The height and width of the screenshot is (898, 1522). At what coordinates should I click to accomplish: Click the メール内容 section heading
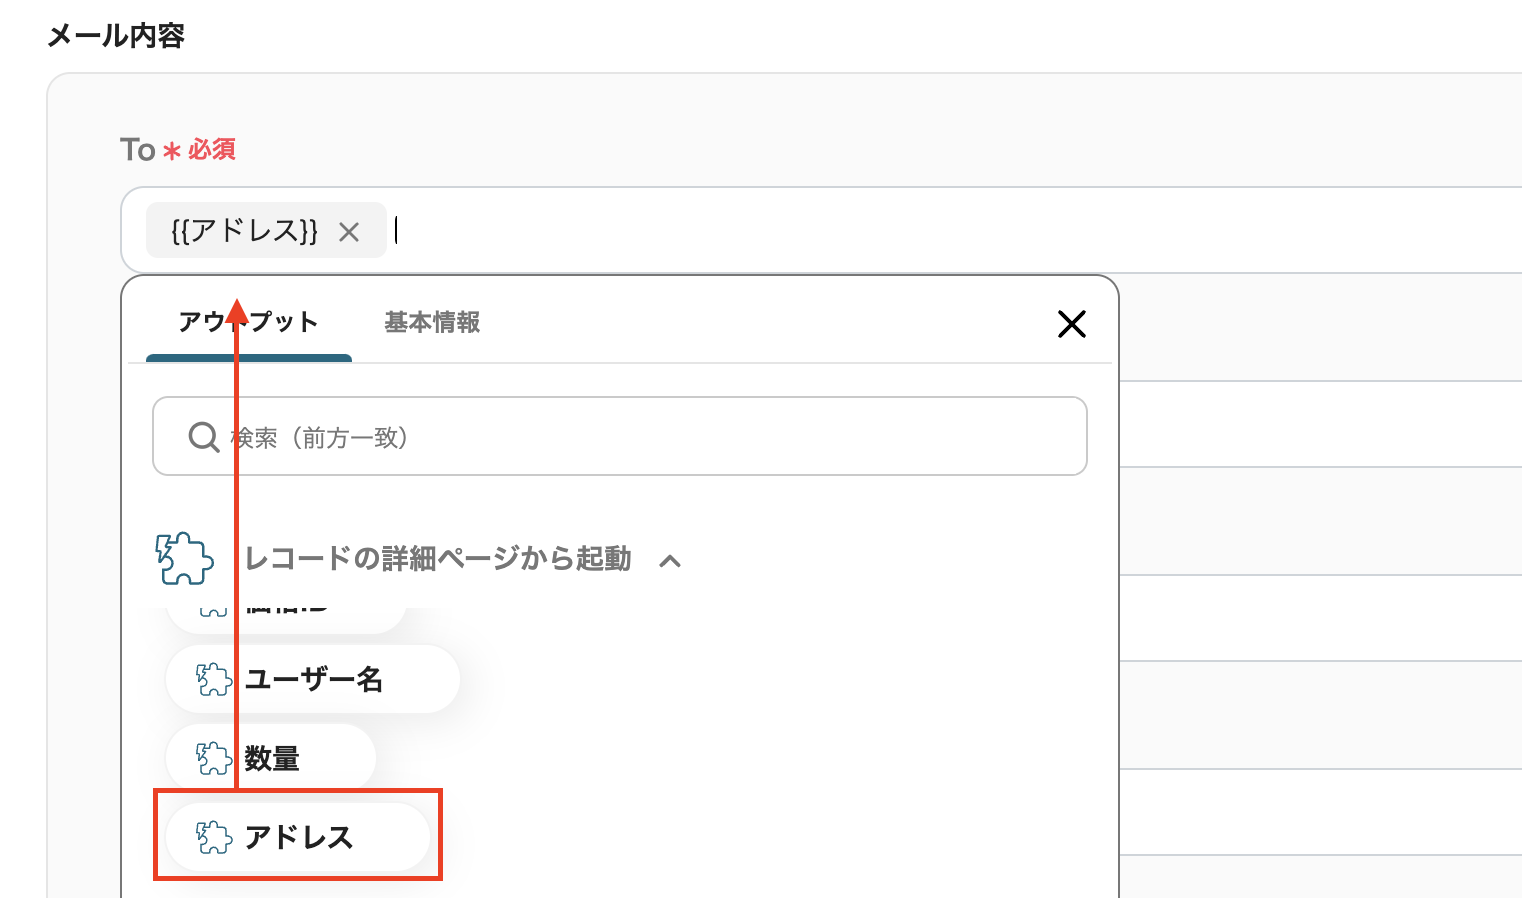116,36
